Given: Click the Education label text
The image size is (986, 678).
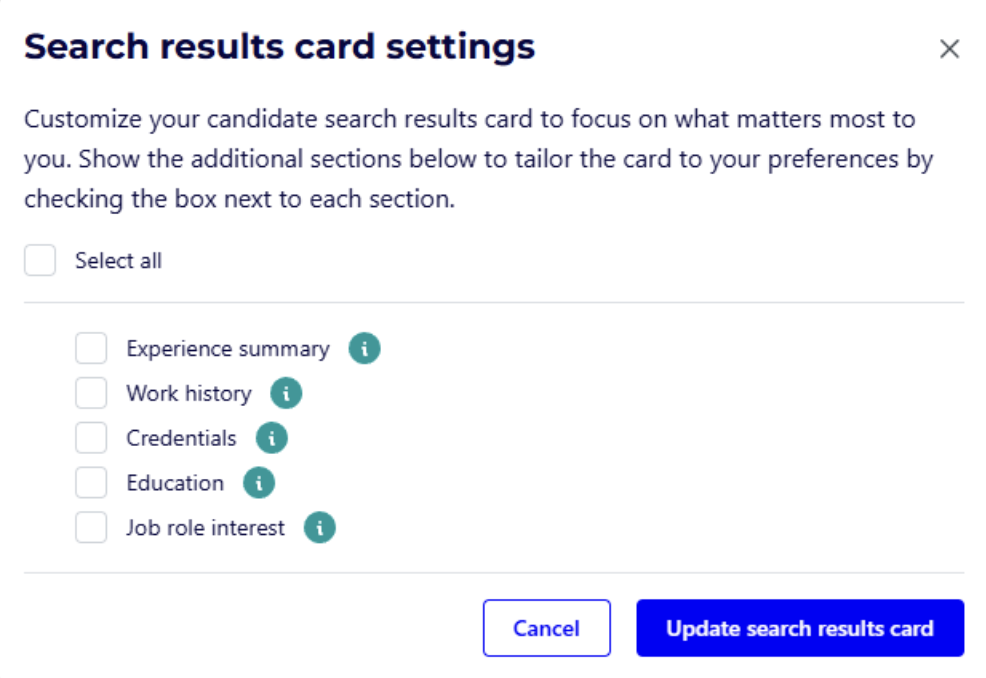Looking at the screenshot, I should 175,483.
